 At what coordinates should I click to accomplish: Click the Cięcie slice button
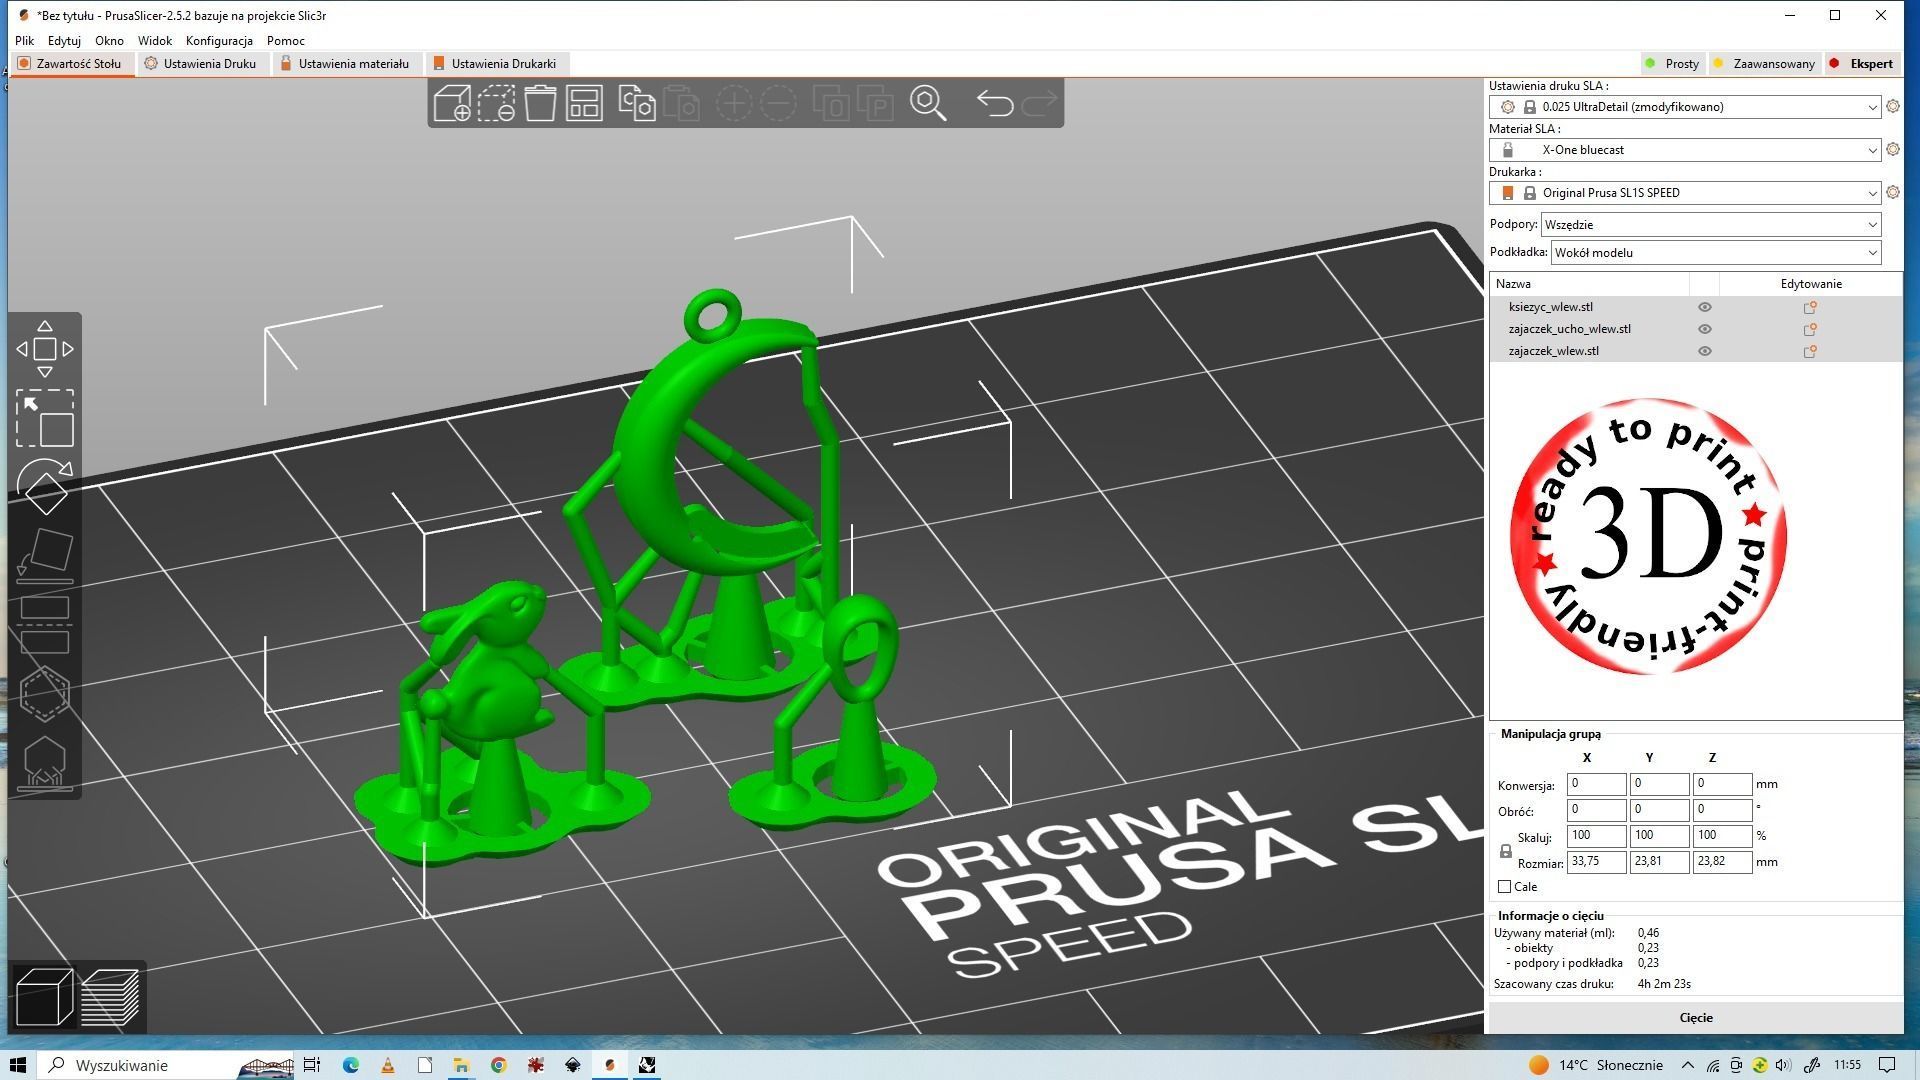click(1696, 1018)
